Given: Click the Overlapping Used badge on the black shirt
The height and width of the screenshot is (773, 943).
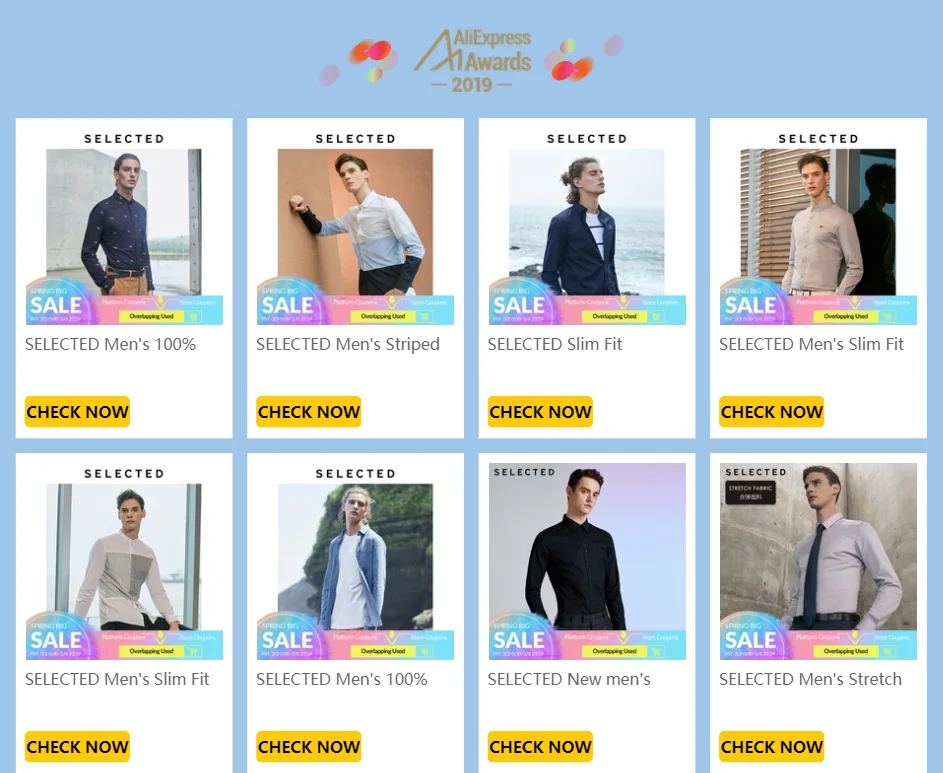Looking at the screenshot, I should (x=614, y=651).
